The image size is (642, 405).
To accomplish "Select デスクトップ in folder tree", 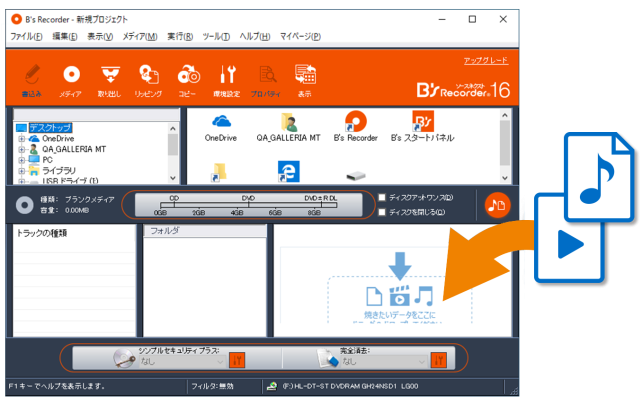I will tap(50, 128).
